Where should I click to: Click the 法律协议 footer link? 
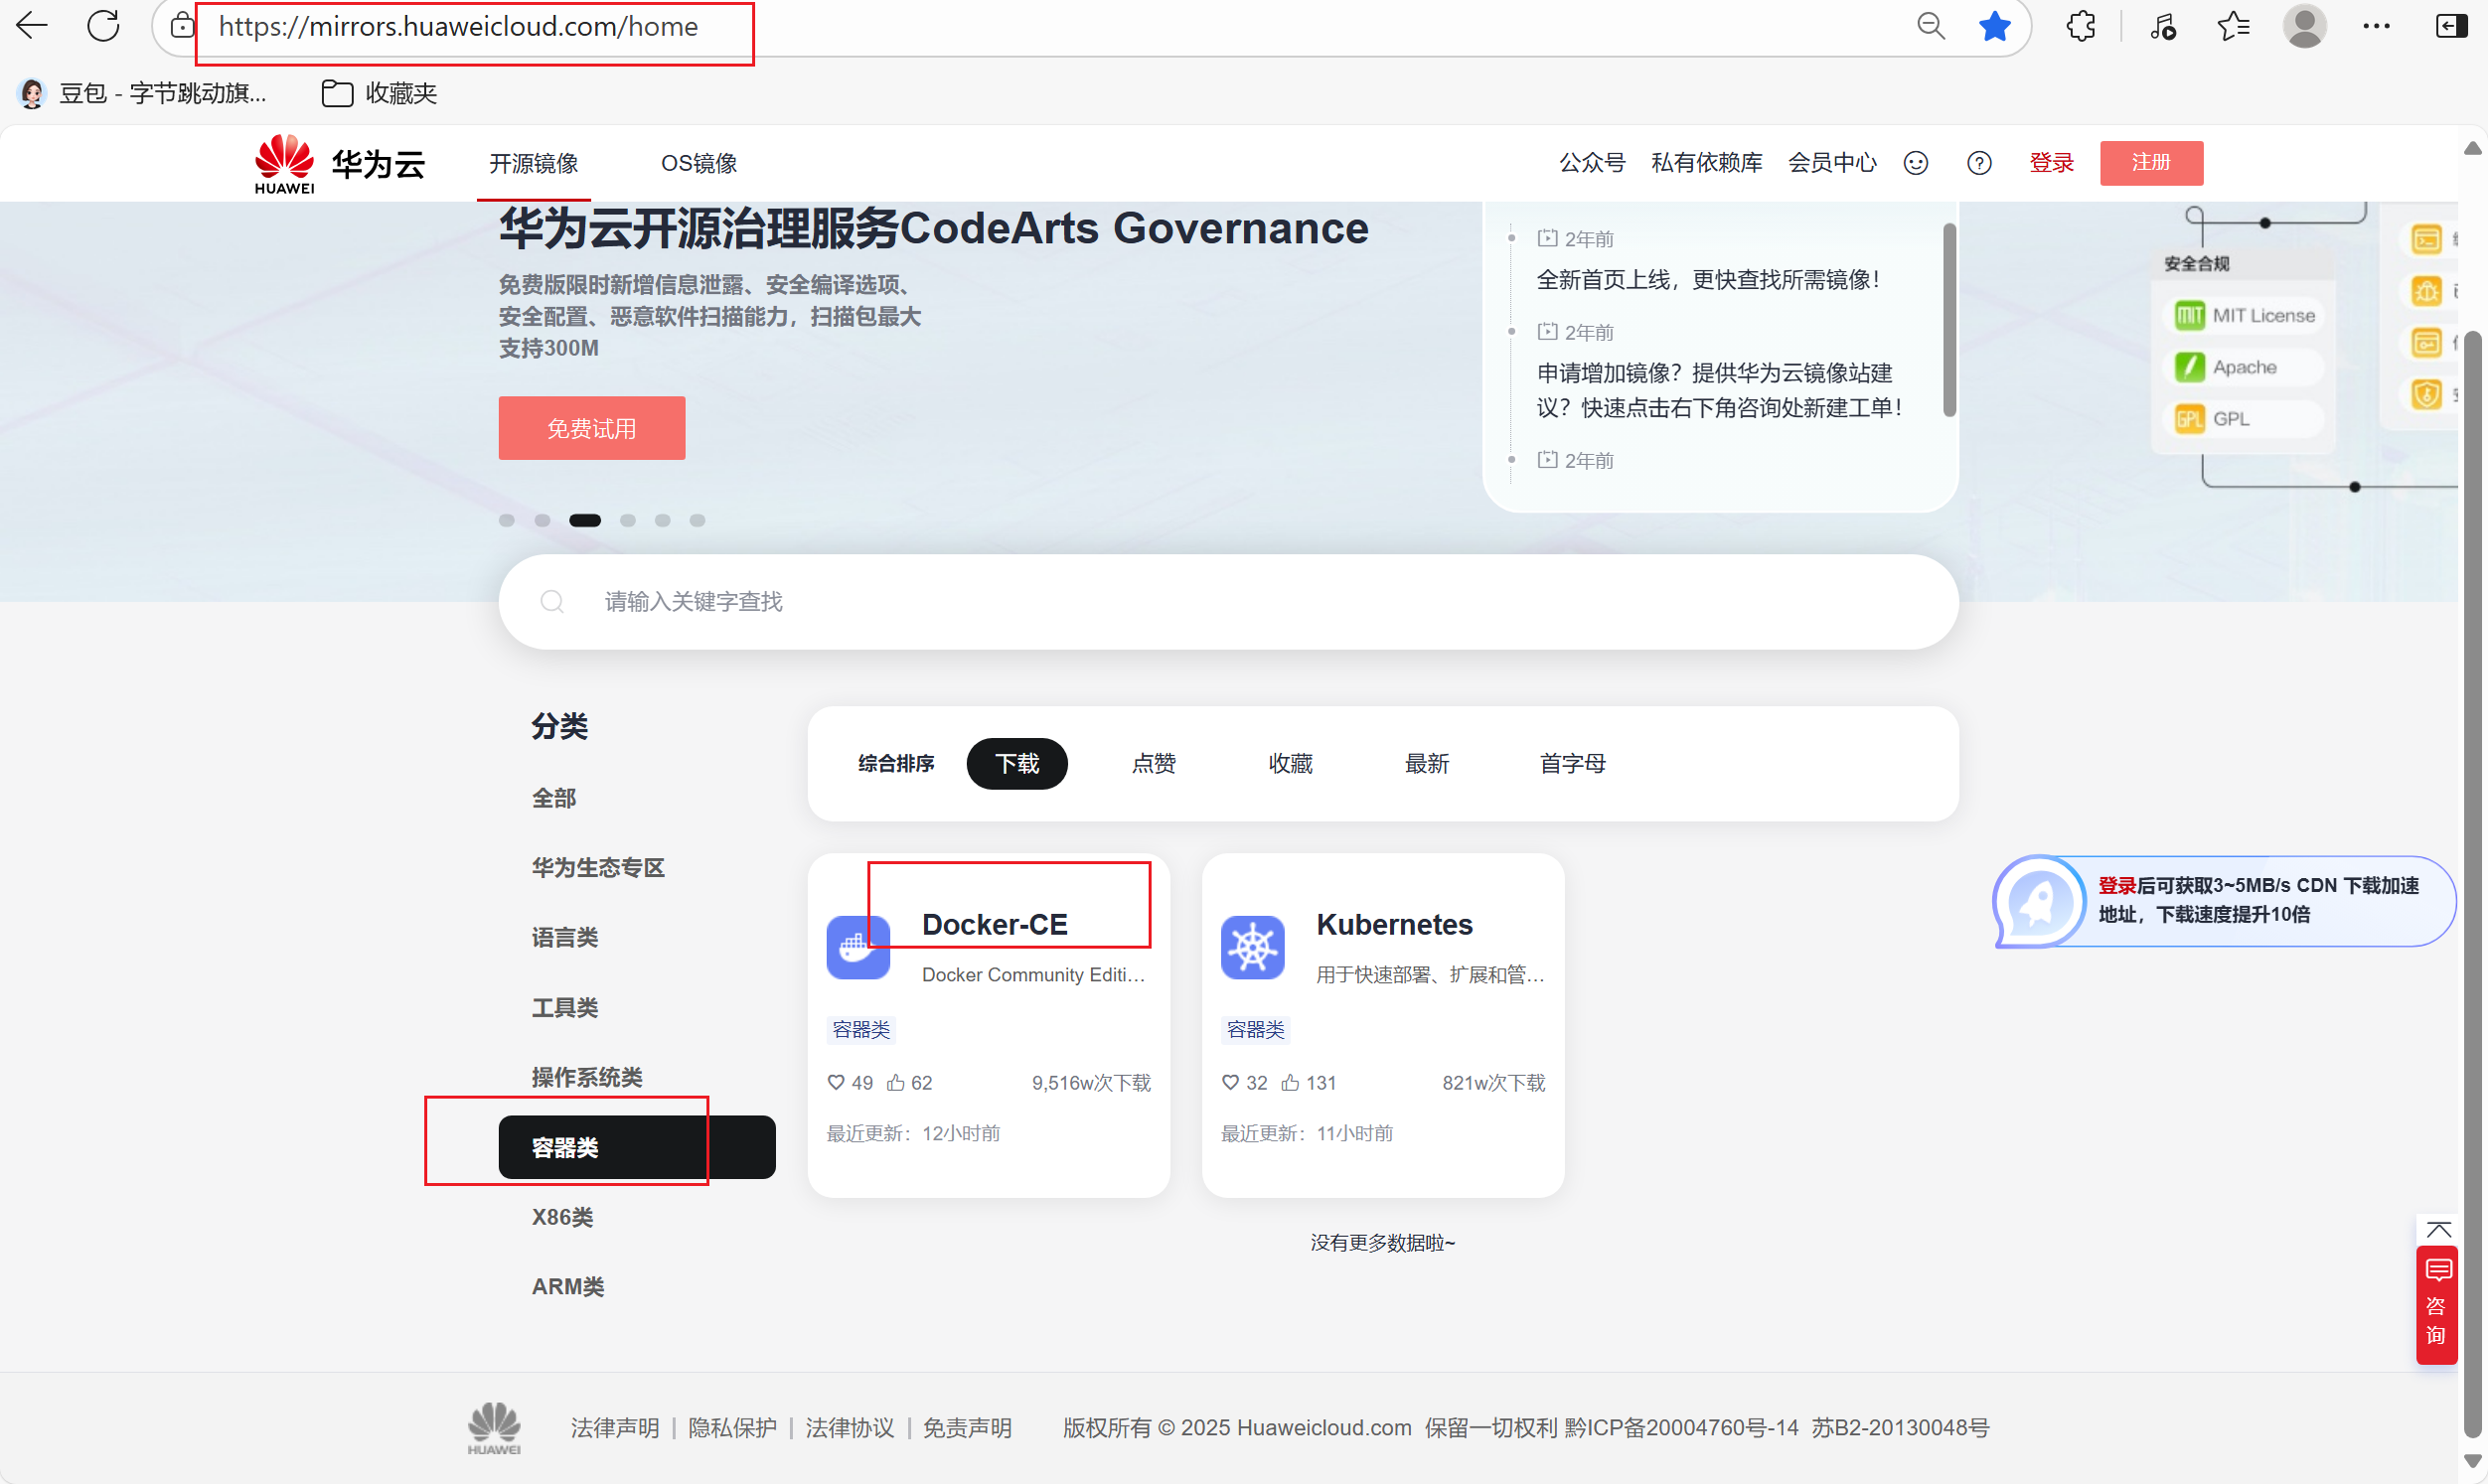(x=850, y=1427)
